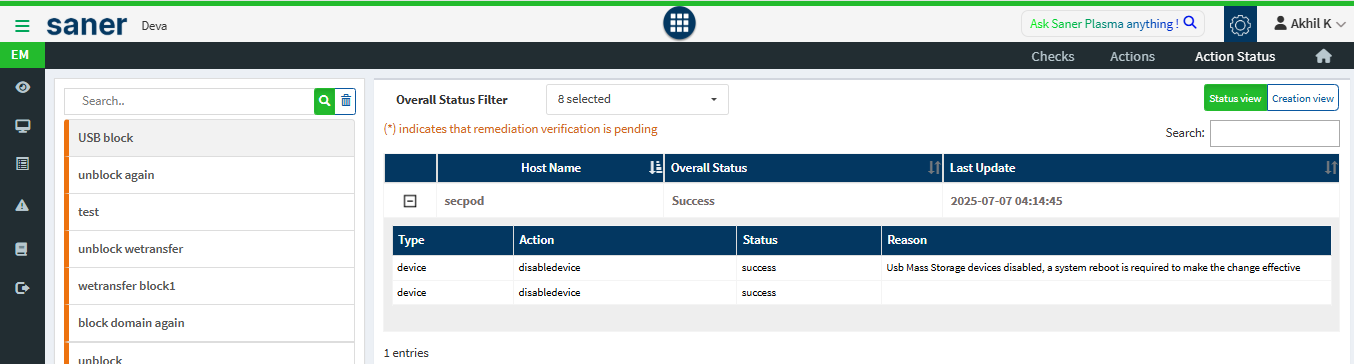Click the Ask Saner Plasma anything box
Image resolution: width=1354 pixels, height=364 pixels.
1112,22
